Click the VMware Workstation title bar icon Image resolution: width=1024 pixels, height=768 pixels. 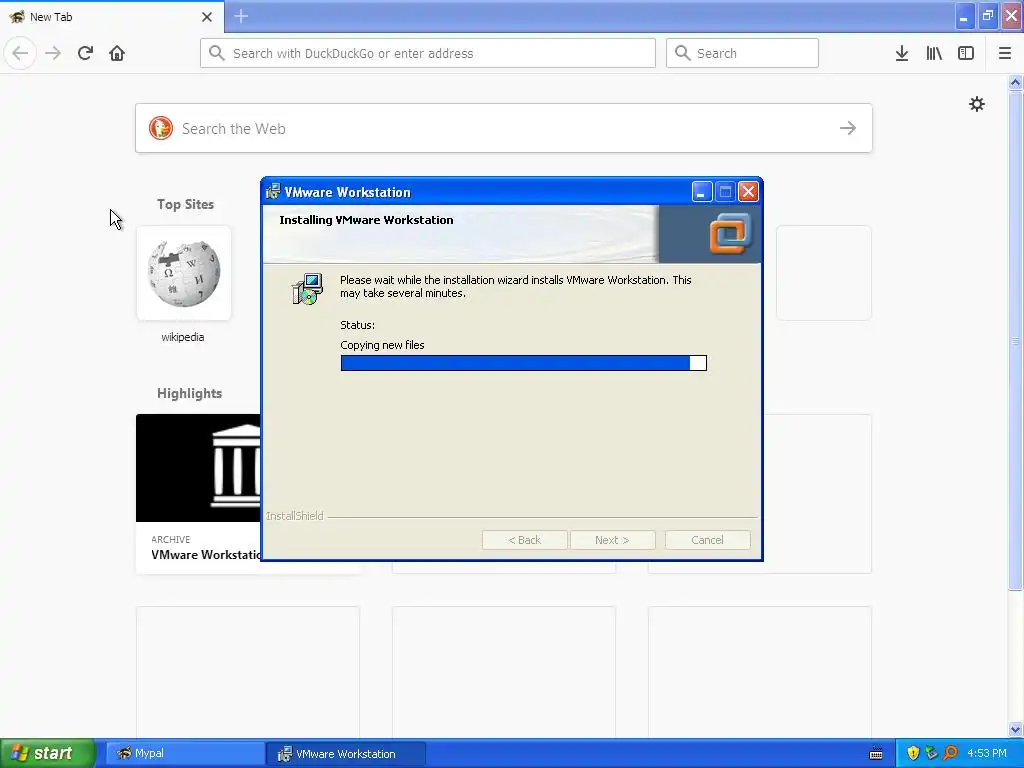click(273, 191)
